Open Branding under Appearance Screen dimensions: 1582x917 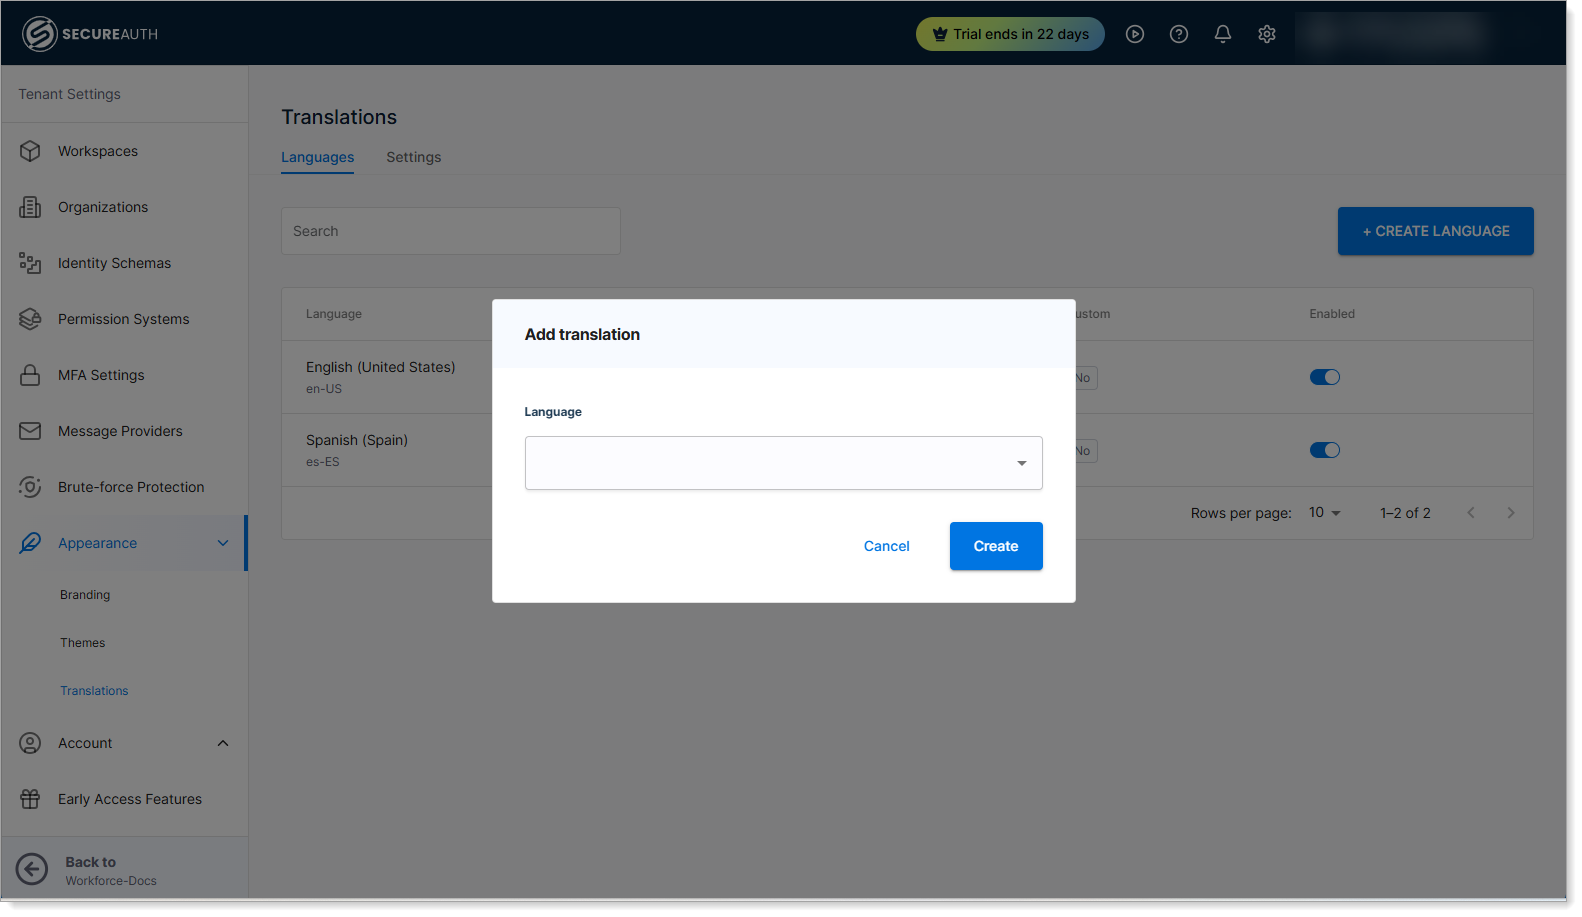point(85,595)
